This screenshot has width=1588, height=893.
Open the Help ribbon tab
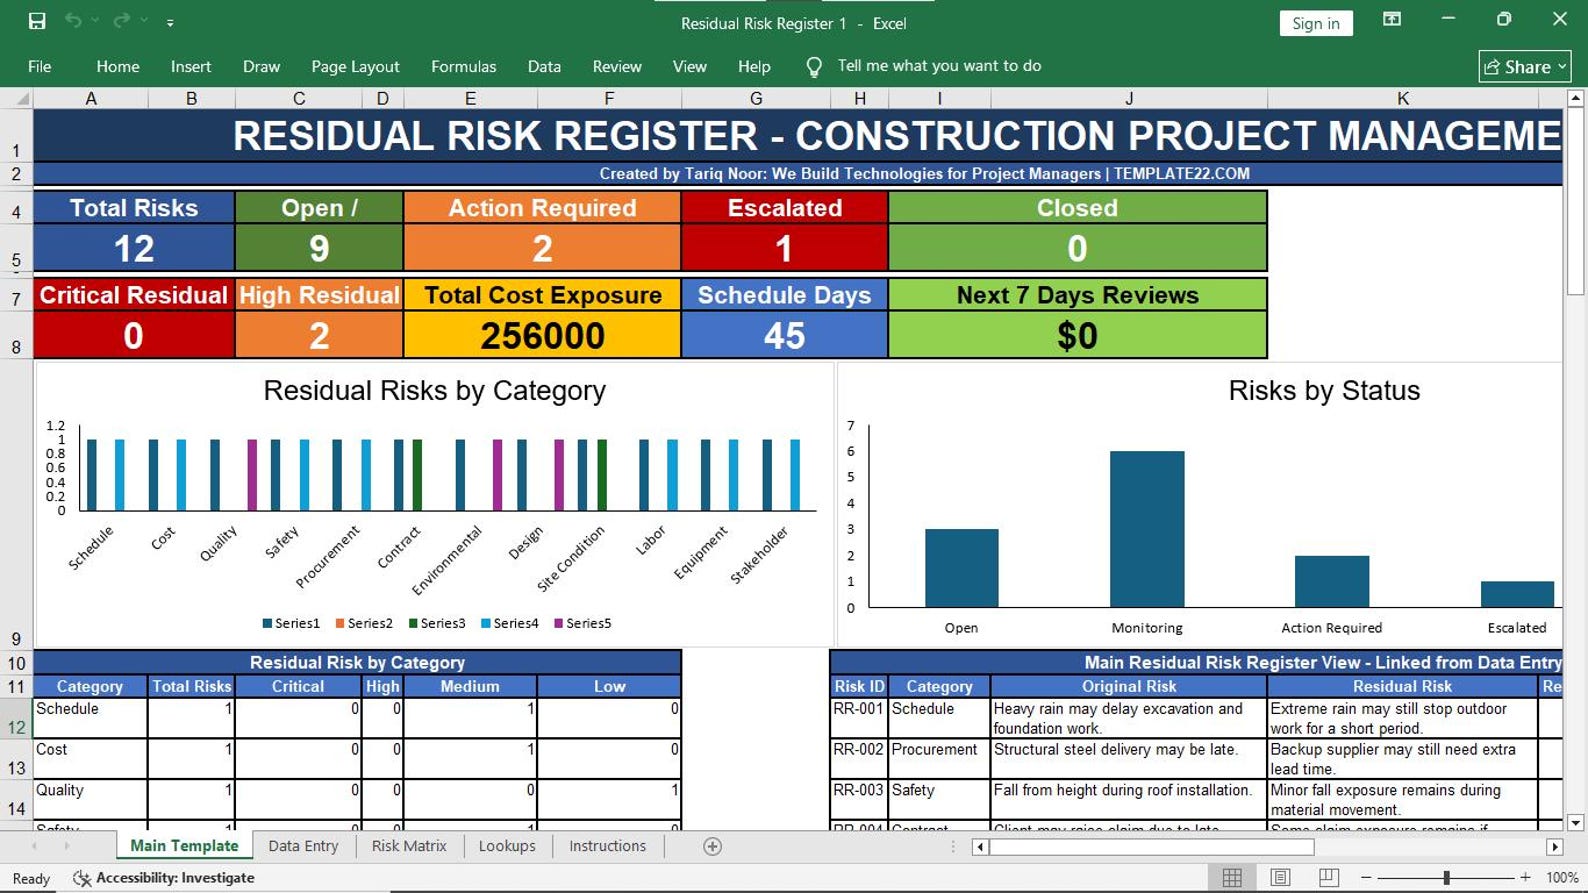(x=754, y=67)
